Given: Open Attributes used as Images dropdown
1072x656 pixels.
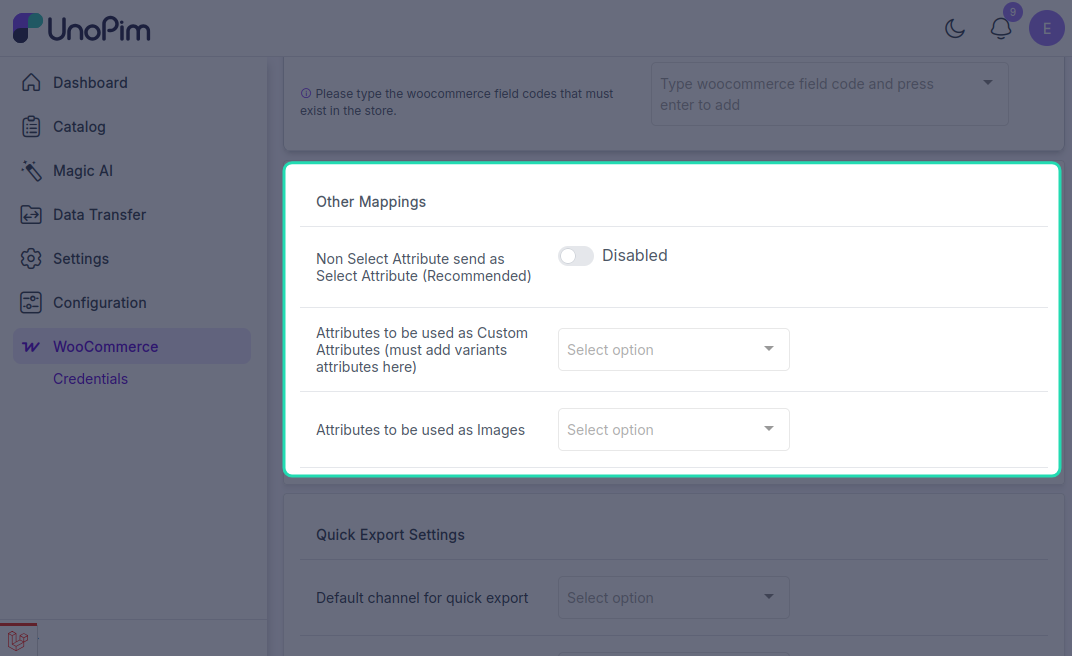Looking at the screenshot, I should click(673, 429).
